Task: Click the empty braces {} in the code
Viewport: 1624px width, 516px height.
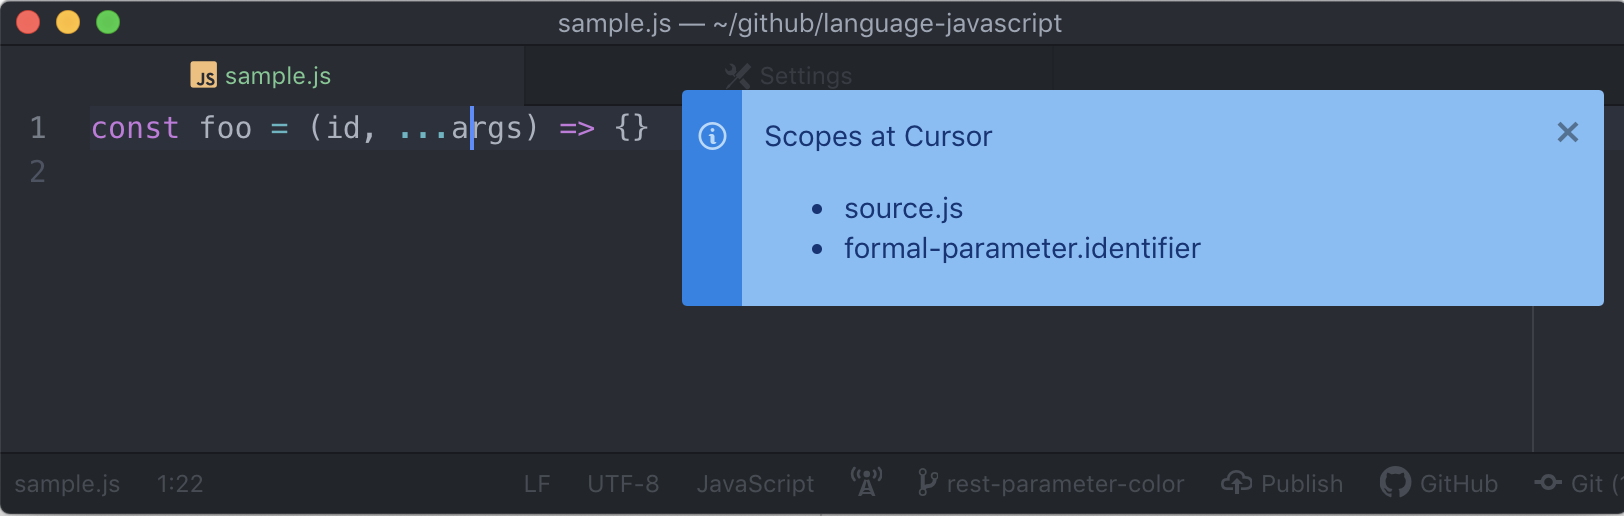Action: (632, 128)
